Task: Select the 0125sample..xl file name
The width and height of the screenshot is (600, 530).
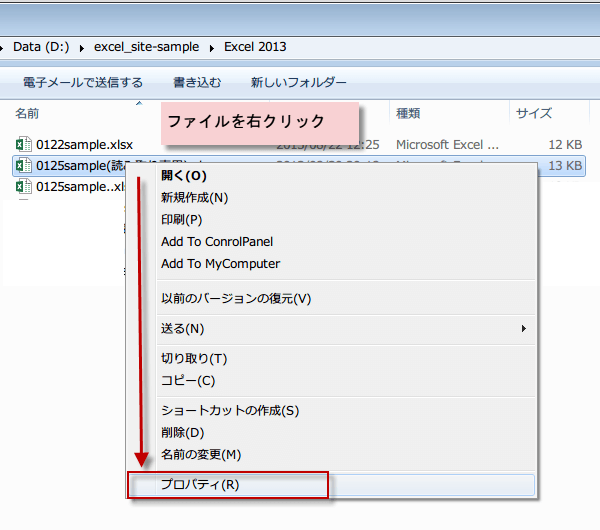Action: coord(80,187)
